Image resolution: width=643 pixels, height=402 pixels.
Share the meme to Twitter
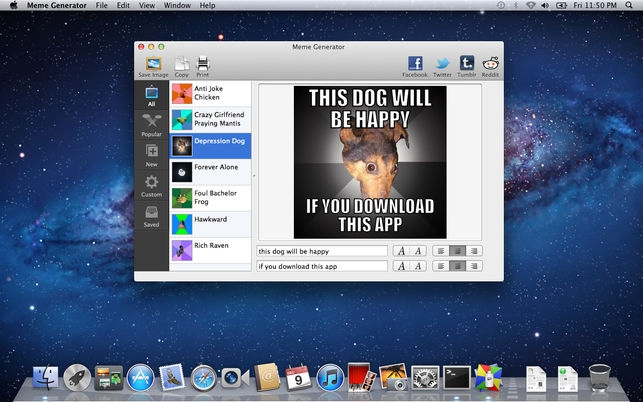442,64
